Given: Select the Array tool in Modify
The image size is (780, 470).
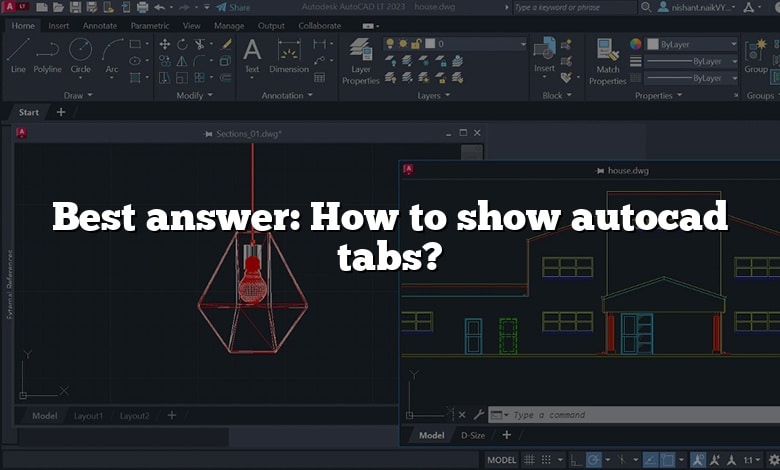Looking at the screenshot, I should [x=199, y=78].
